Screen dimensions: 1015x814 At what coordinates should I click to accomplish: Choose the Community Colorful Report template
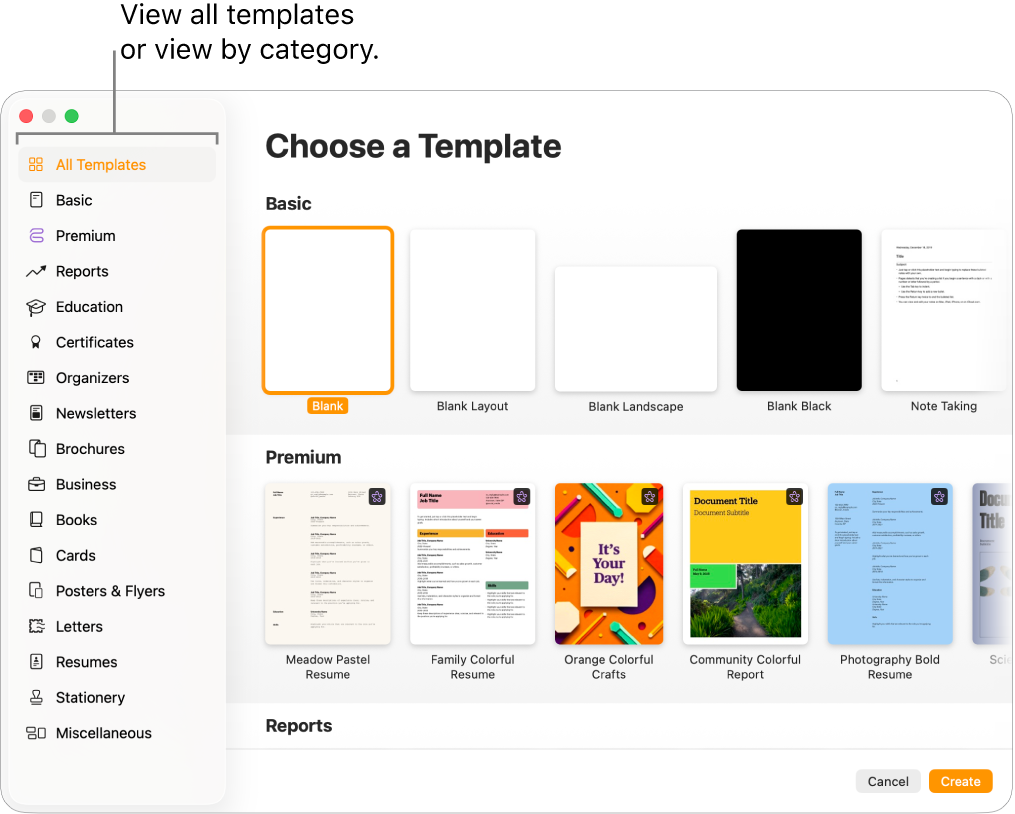pos(745,563)
